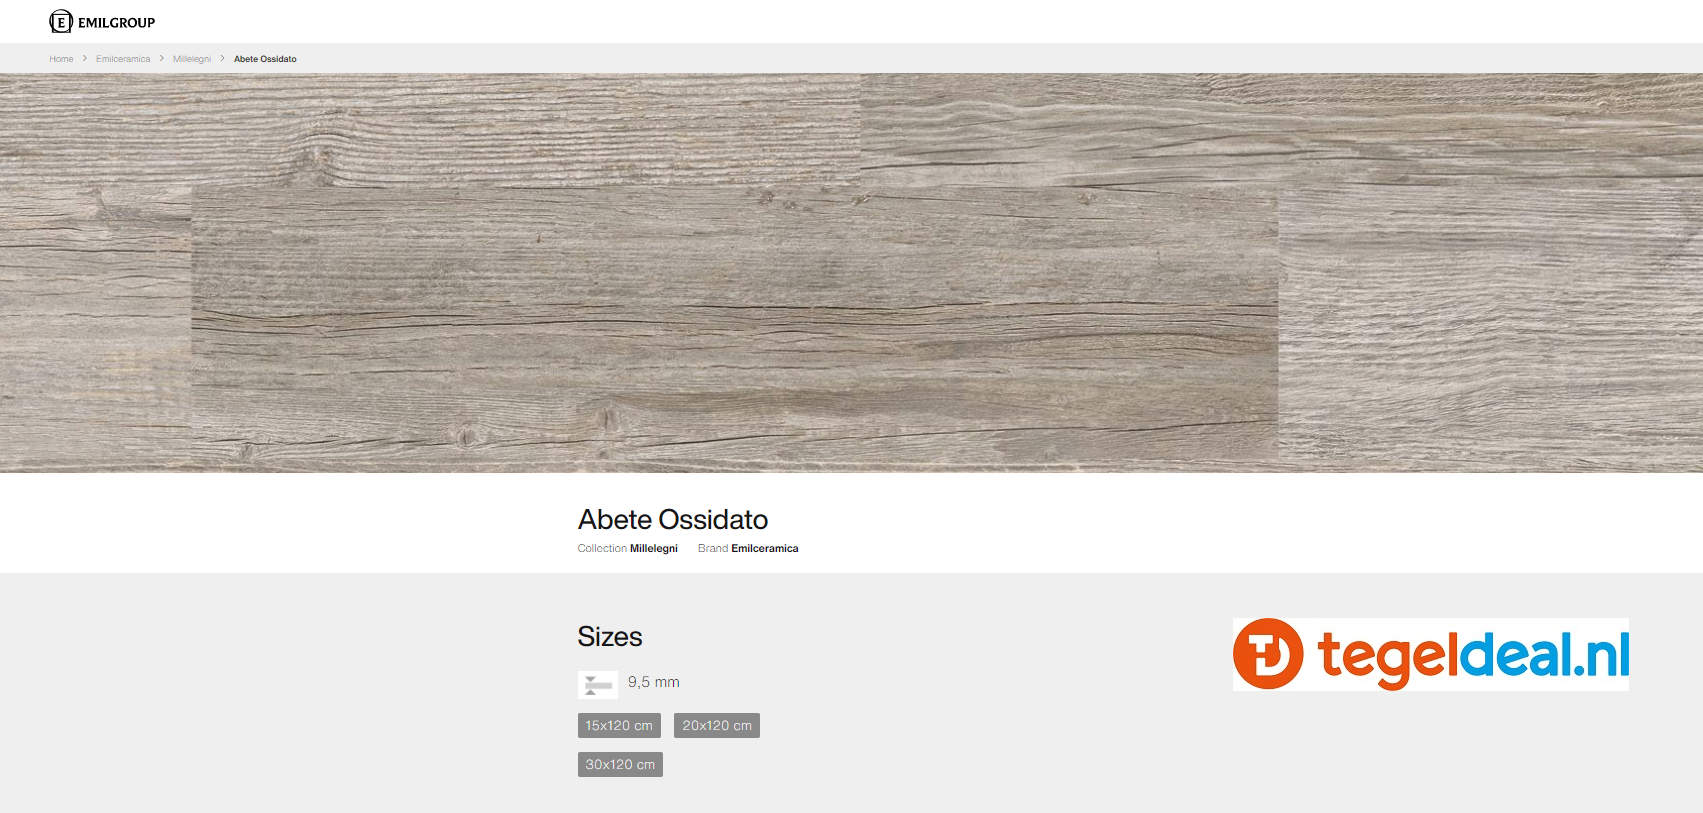The image size is (1703, 813).
Task: Click the wood texture banner image
Action: 851,272
